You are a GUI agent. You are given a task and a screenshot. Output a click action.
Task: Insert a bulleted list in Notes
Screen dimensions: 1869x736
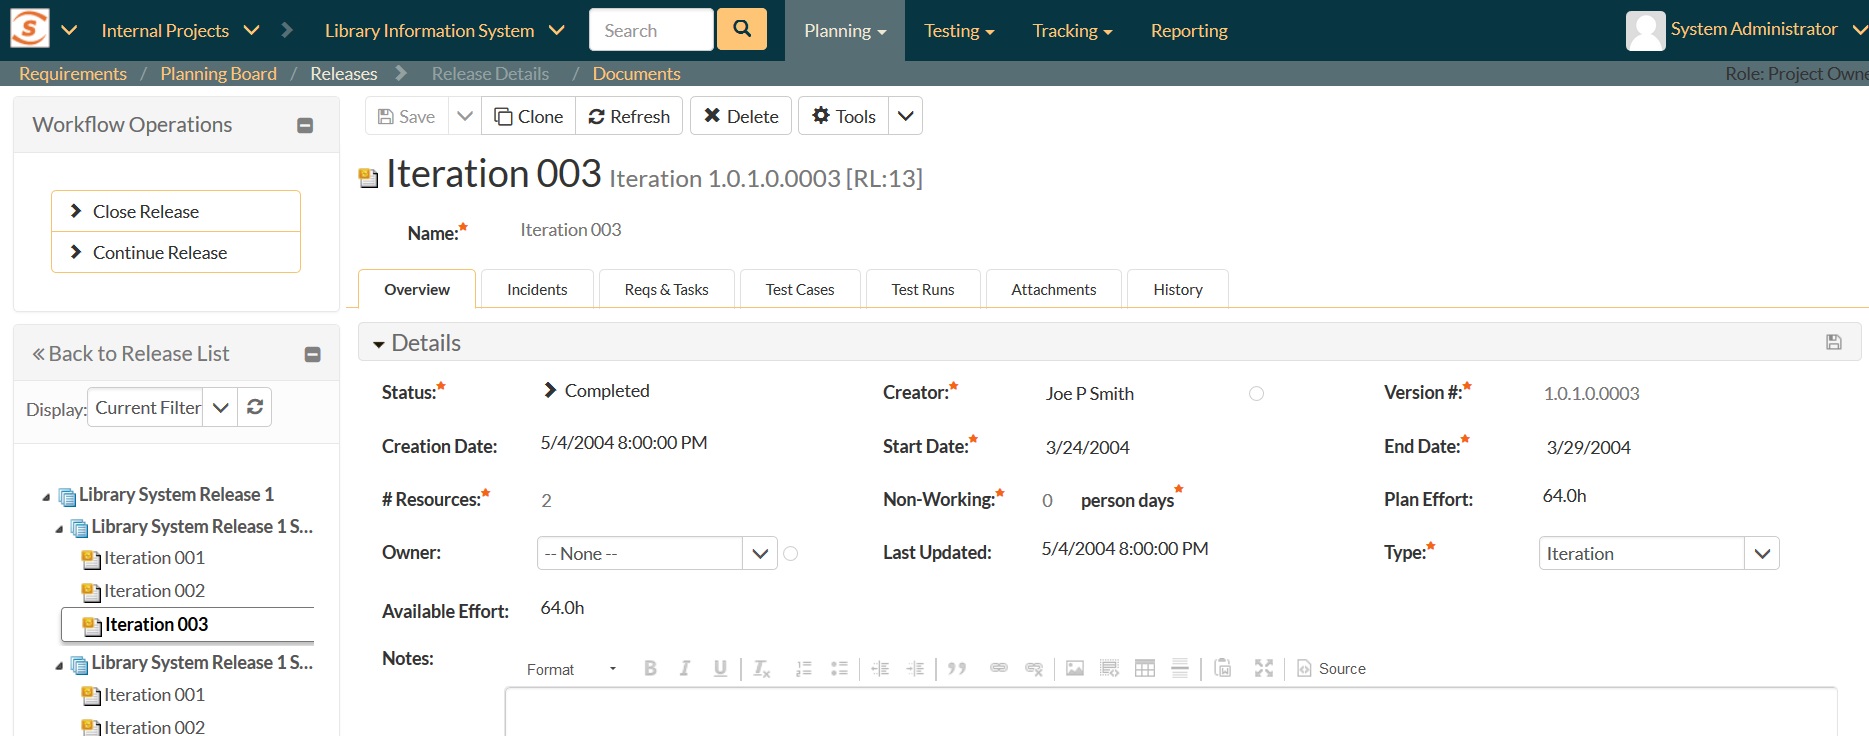(x=839, y=668)
